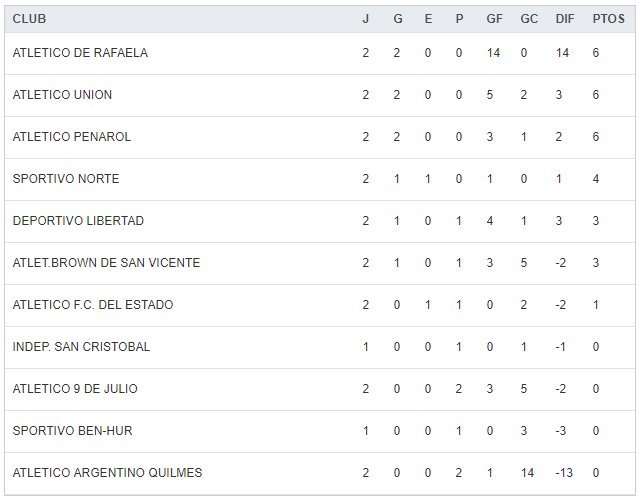Click the E column header

point(428,19)
